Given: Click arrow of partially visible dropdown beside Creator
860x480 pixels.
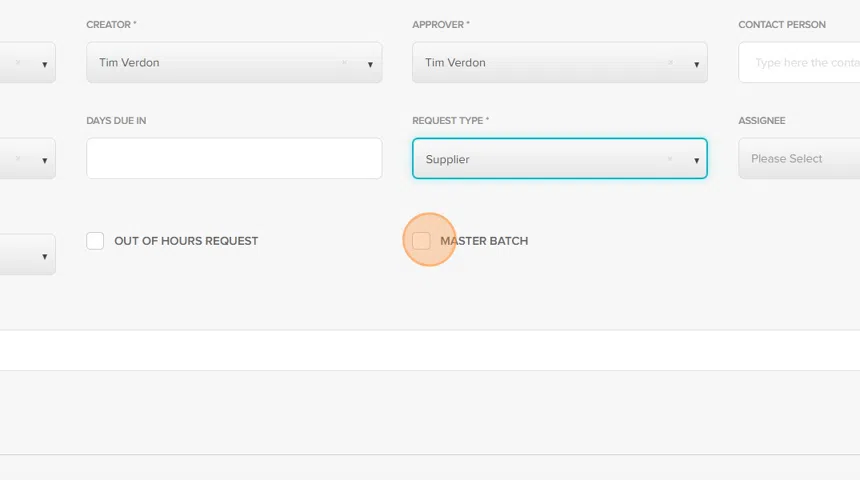Looking at the screenshot, I should pyautogui.click(x=44, y=64).
